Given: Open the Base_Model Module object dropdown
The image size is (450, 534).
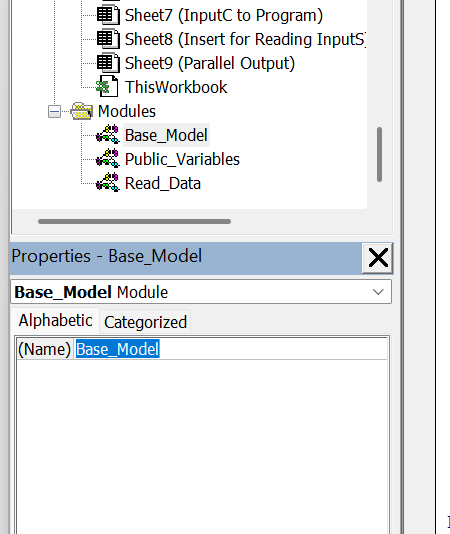Looking at the screenshot, I should [378, 292].
